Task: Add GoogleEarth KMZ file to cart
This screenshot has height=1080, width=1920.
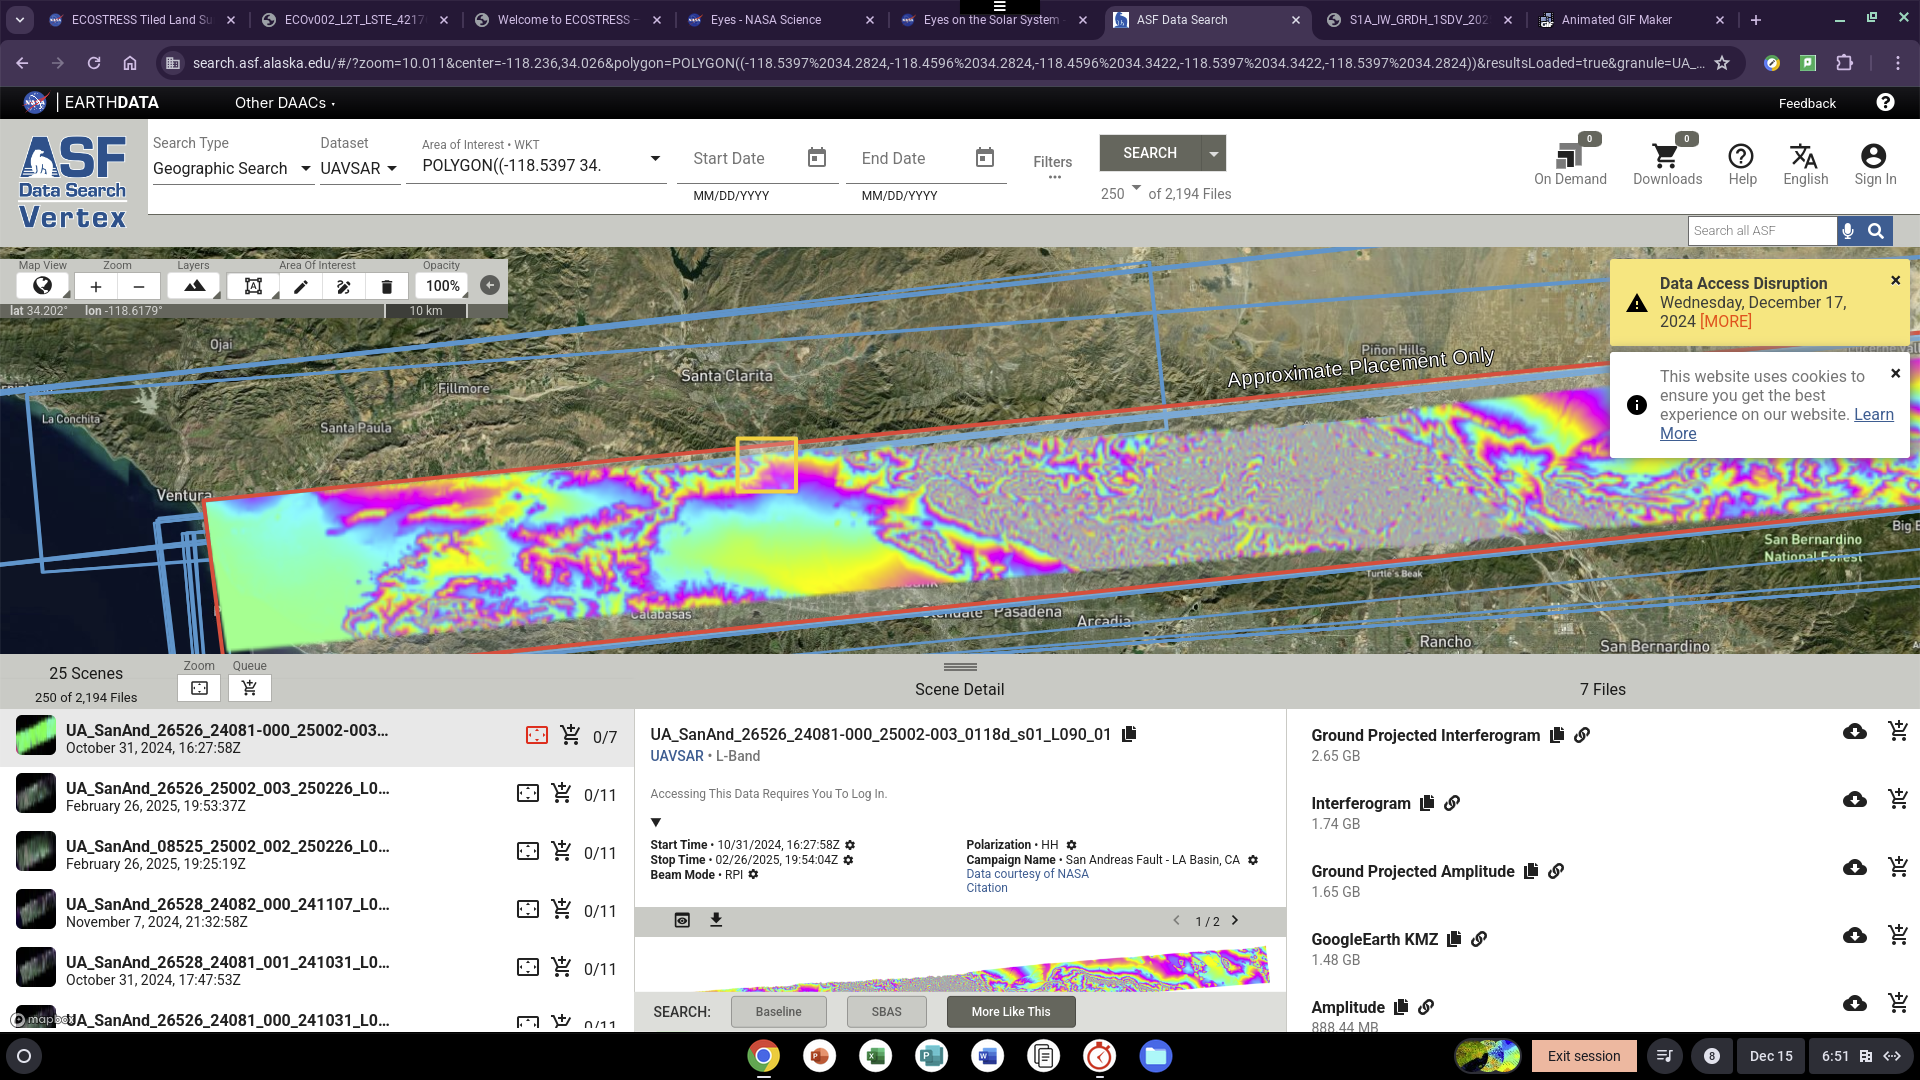Action: 1897,936
